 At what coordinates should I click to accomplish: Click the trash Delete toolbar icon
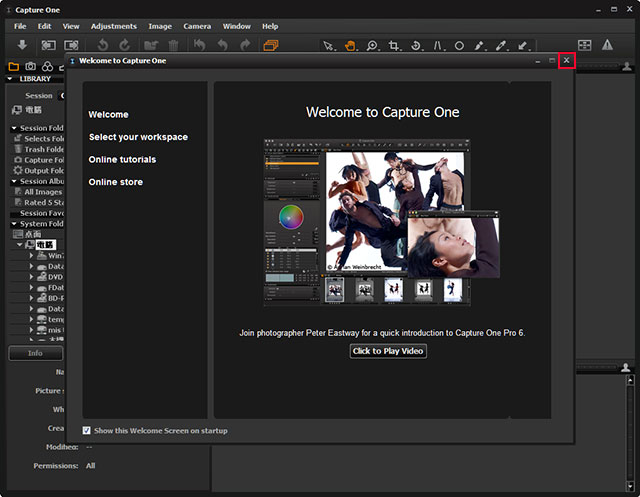pos(173,45)
